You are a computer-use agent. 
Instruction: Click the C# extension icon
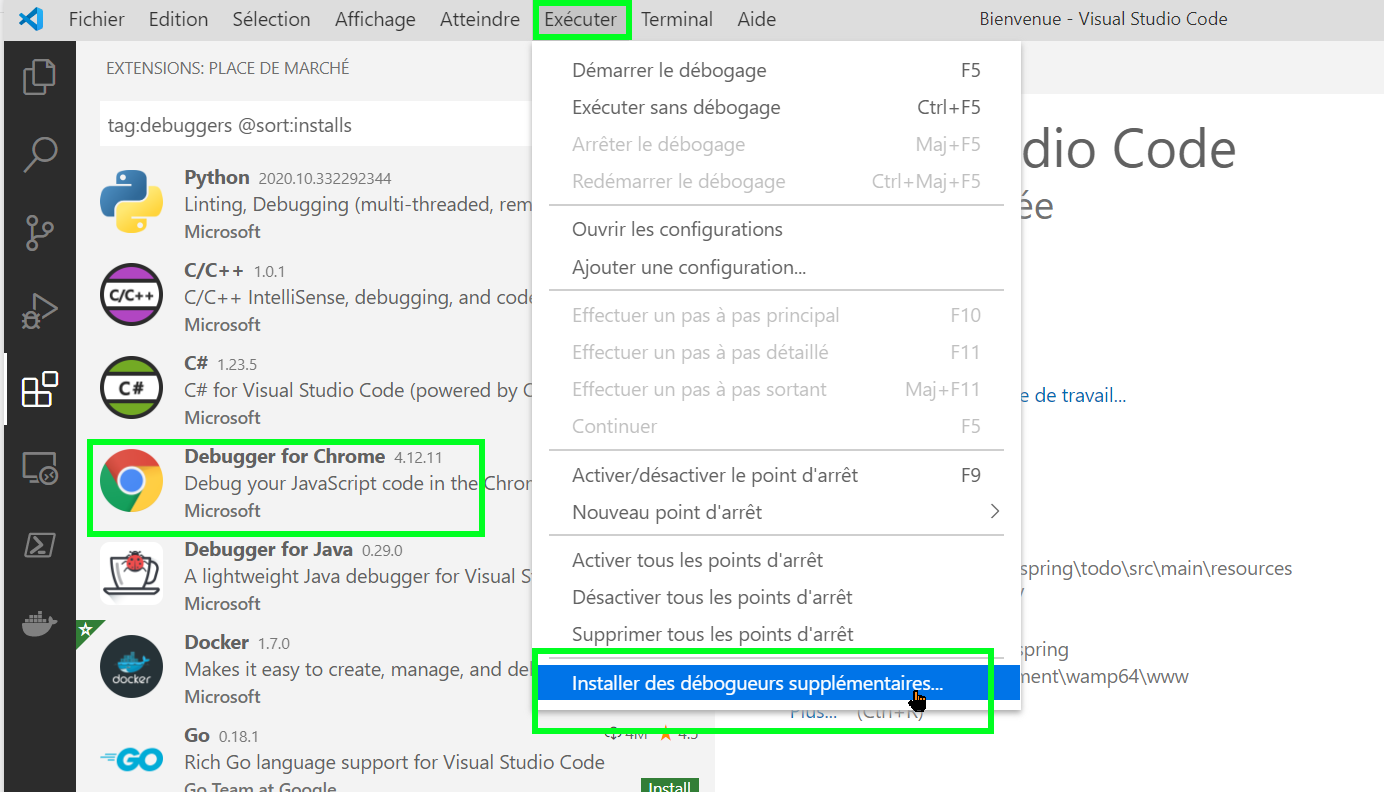coord(131,389)
